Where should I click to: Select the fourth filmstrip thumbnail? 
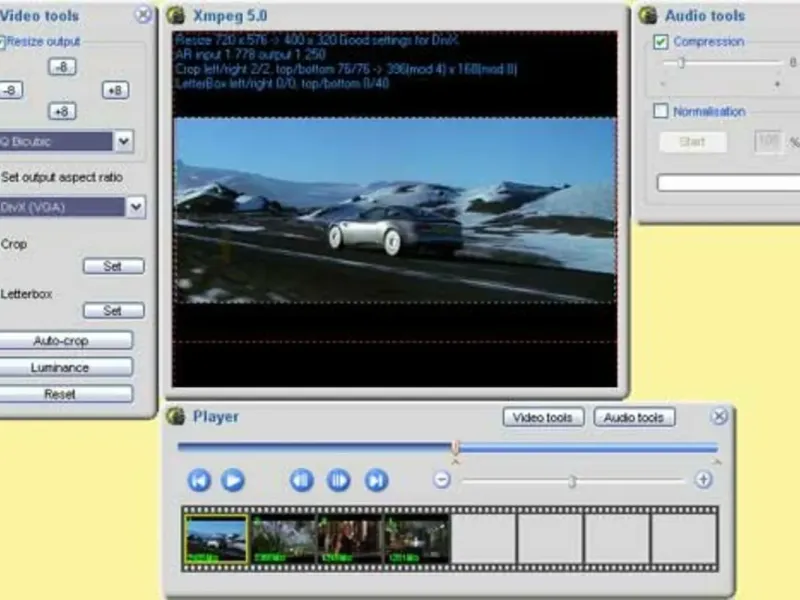pos(417,539)
